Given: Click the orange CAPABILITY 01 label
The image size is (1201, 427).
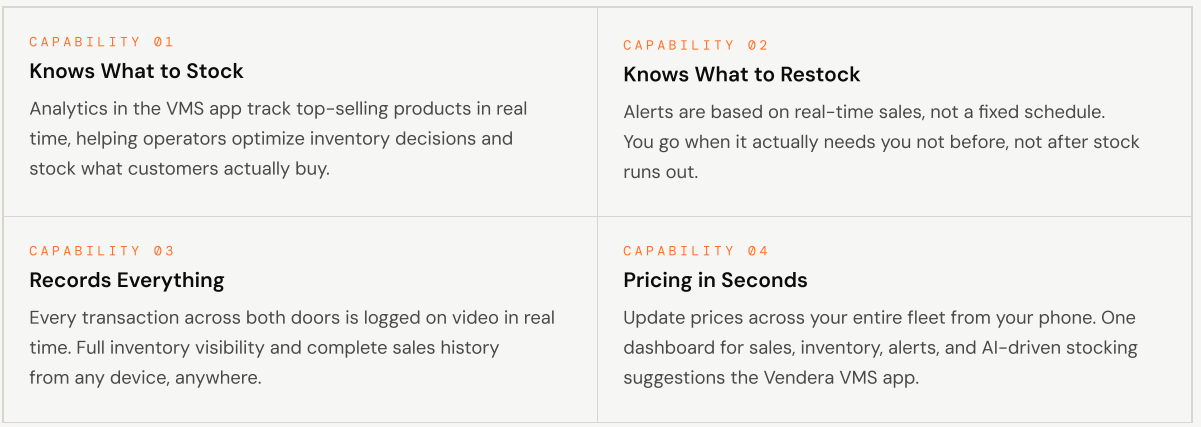Looking at the screenshot, I should pyautogui.click(x=101, y=42).
